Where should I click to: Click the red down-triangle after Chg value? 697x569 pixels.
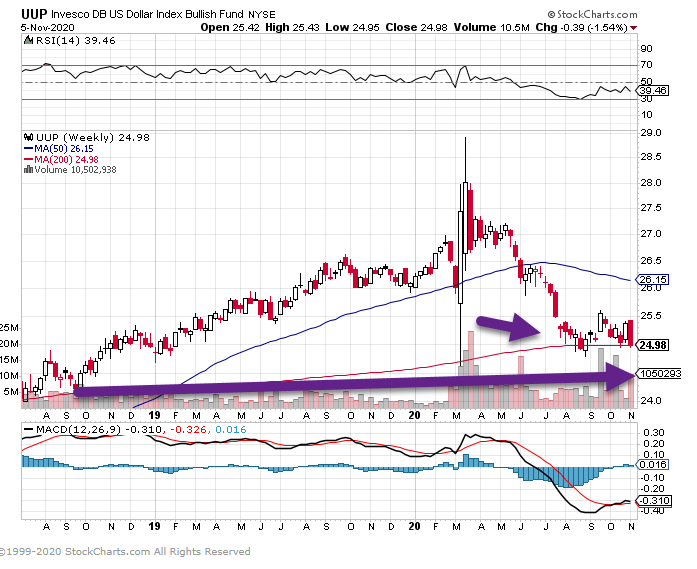click(633, 28)
